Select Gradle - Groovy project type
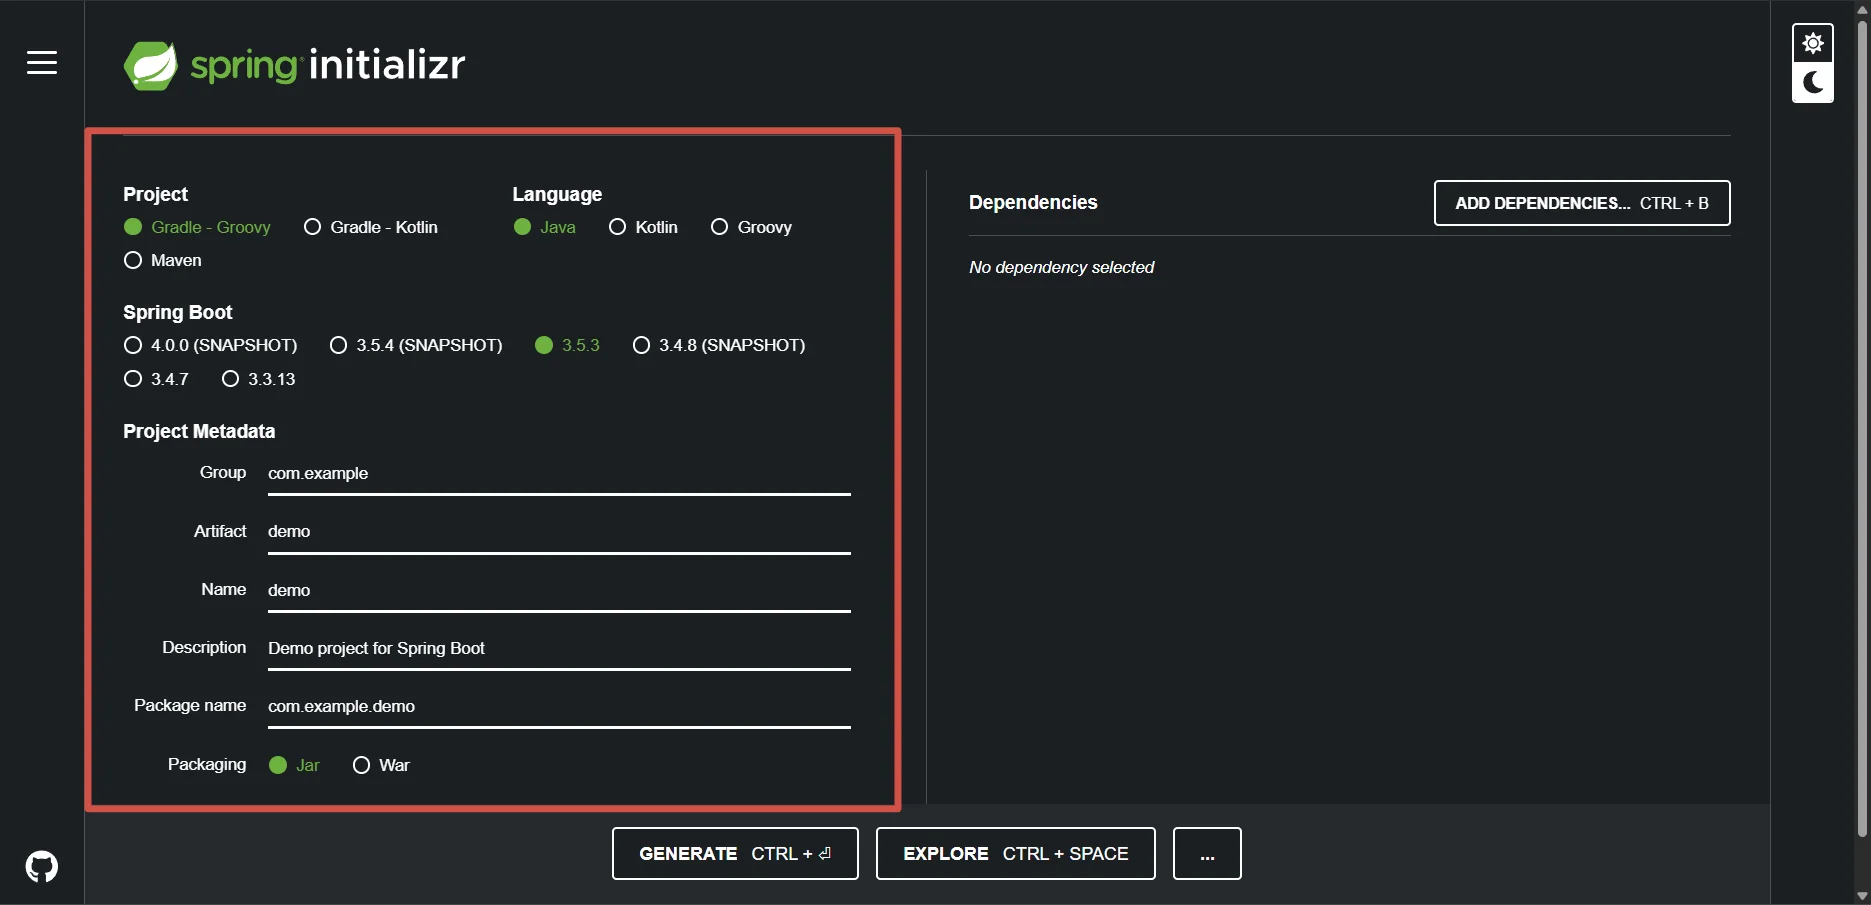The image size is (1871, 905). click(197, 227)
